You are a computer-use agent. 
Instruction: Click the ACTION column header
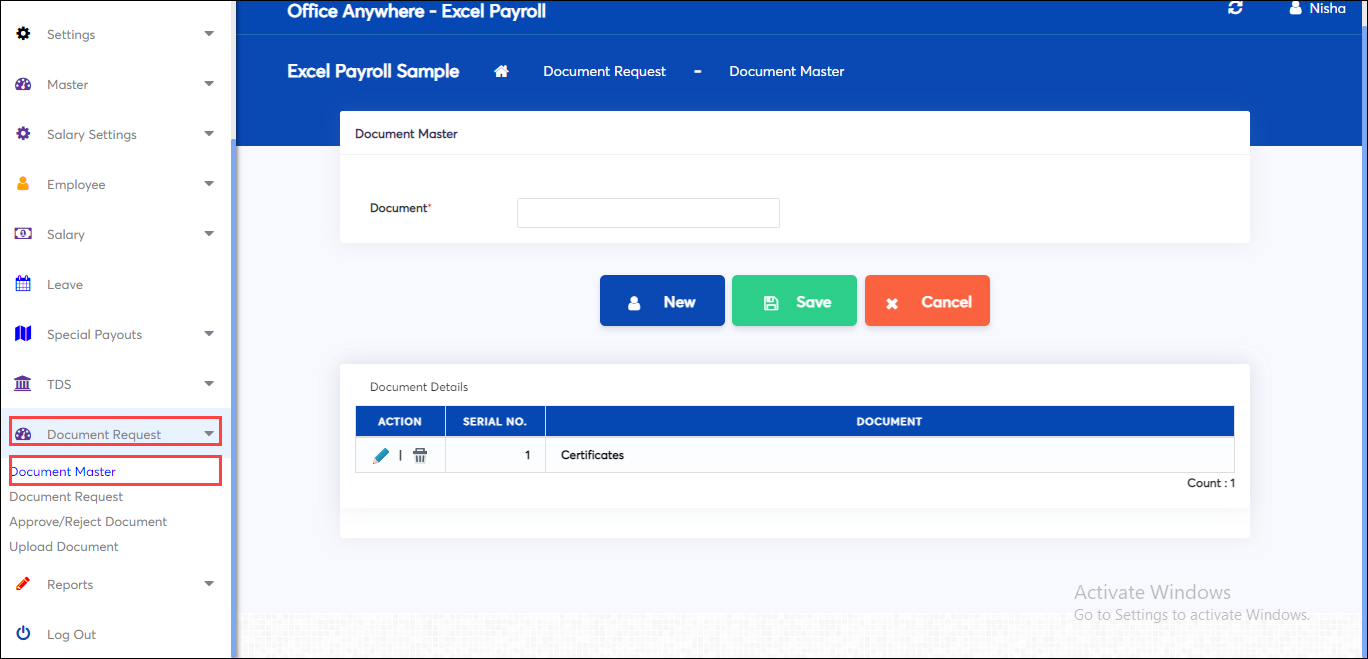coord(400,421)
